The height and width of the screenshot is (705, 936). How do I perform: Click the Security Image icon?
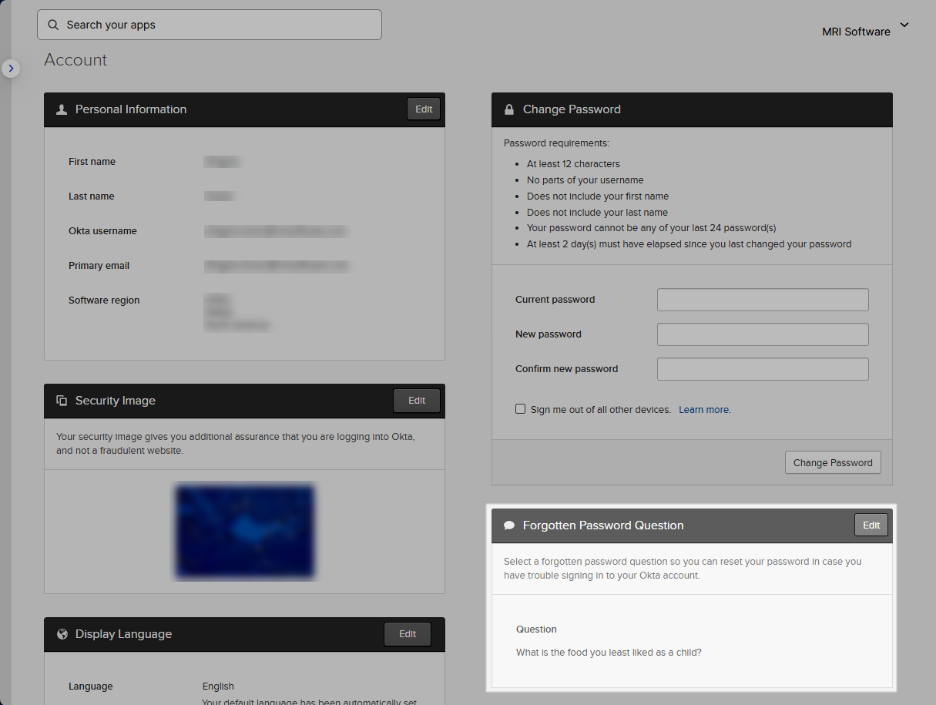(x=61, y=401)
